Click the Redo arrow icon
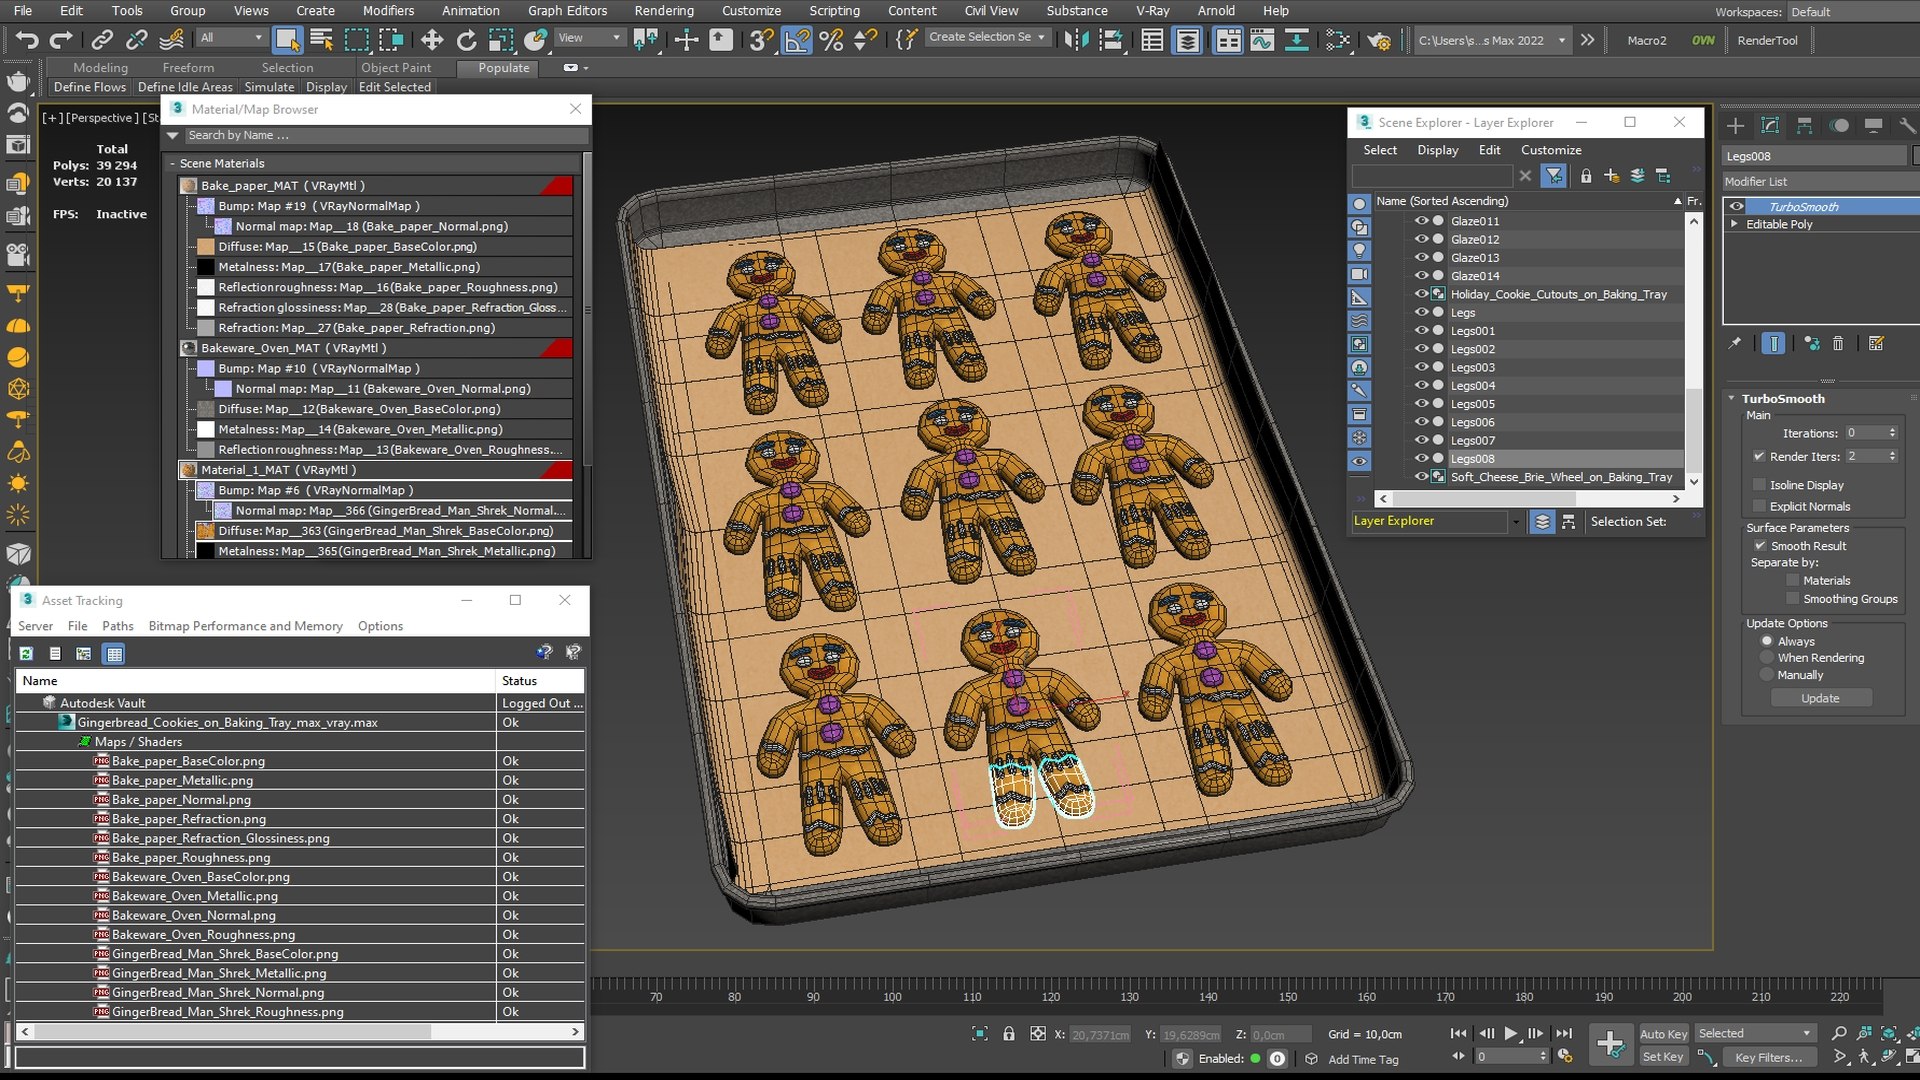 [x=61, y=40]
